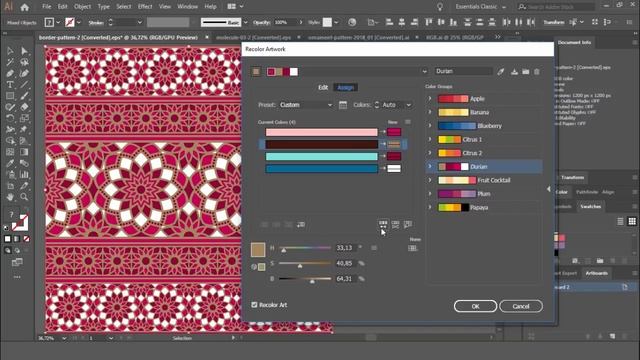
Task: Go to the Home screen icon
Action: pos(24,7)
